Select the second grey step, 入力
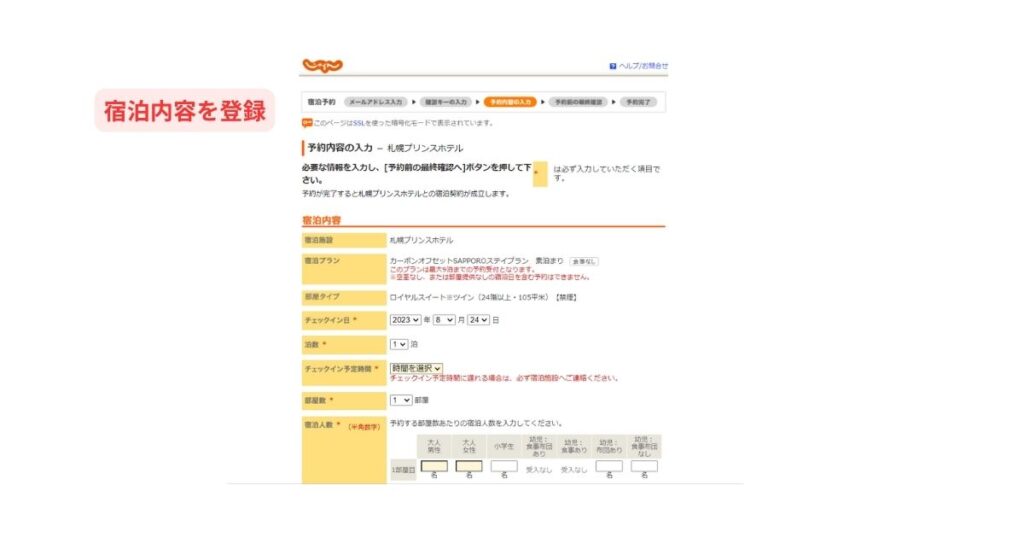Screen dimensions: 1024x538 446,102
